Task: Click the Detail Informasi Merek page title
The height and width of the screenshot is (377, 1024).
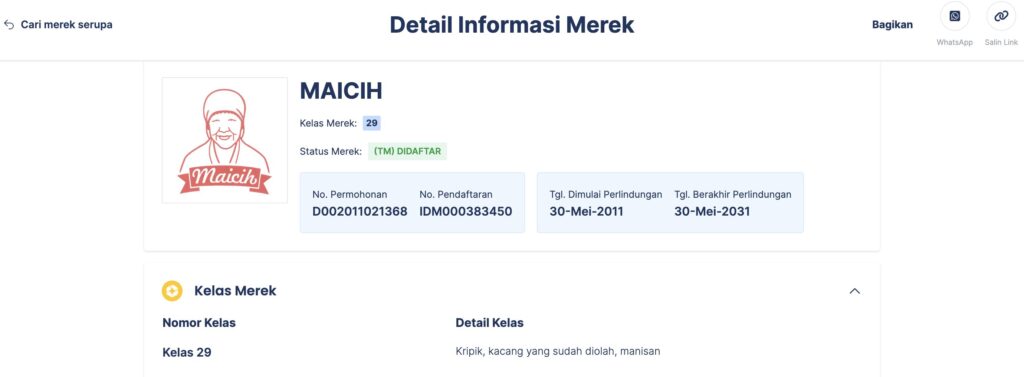Action: click(512, 25)
